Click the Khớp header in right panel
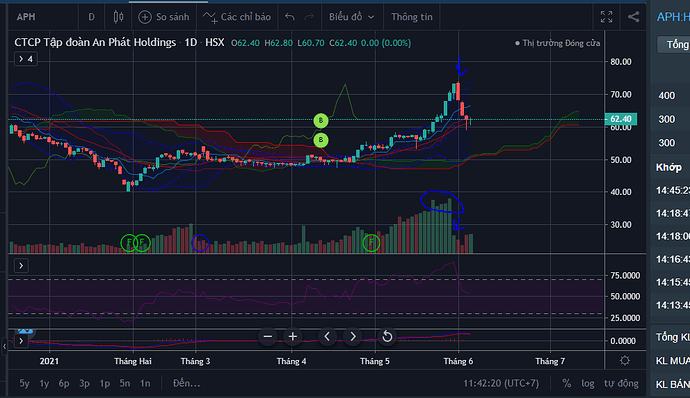 [x=669, y=167]
